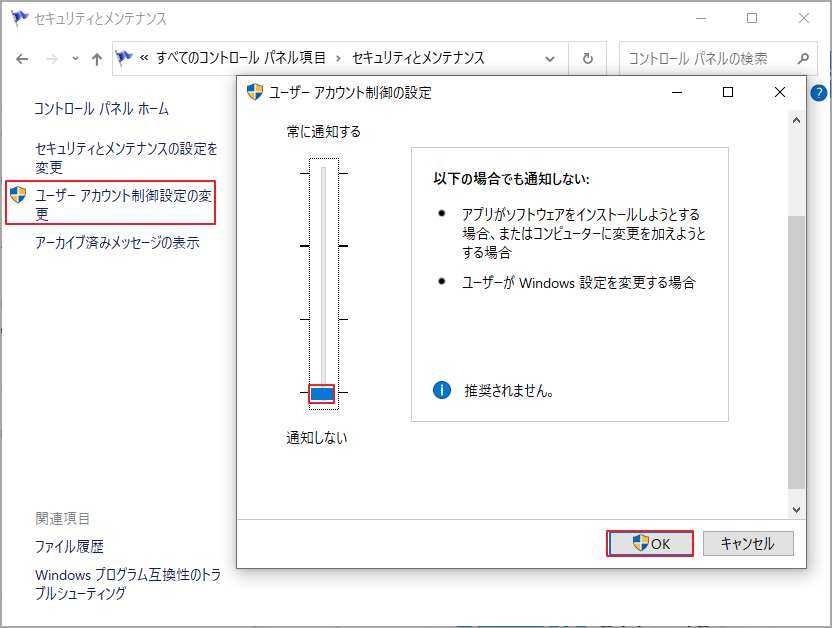
Task: Click the UAC slider second notch level
Action: pyautogui.click(x=323, y=246)
